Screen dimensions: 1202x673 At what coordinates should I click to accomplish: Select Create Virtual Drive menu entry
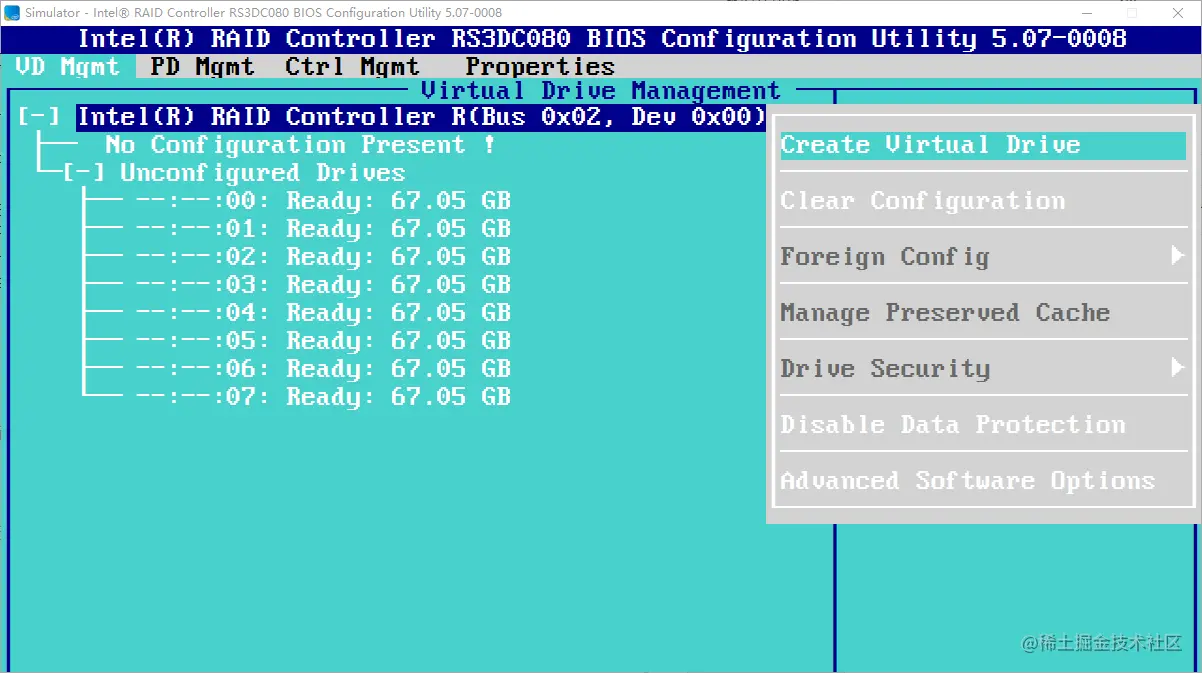pos(983,145)
